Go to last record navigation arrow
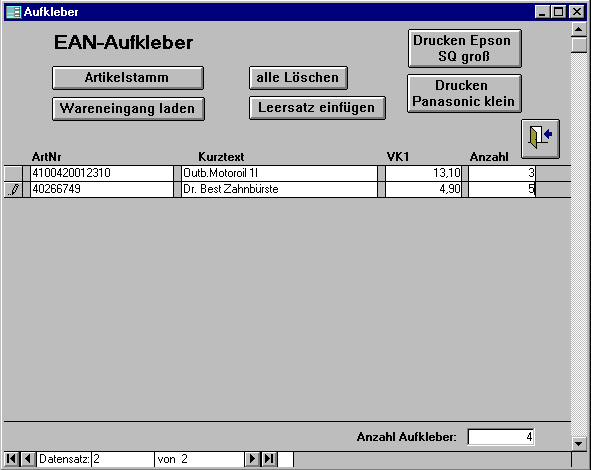This screenshot has width=591, height=470. tap(269, 459)
